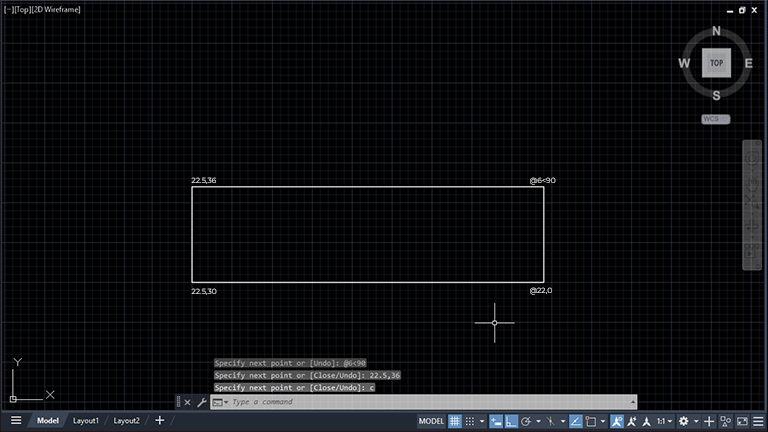Click ShowMotion icon in navigation bar
This screenshot has width=768, height=432.
click(x=752, y=251)
